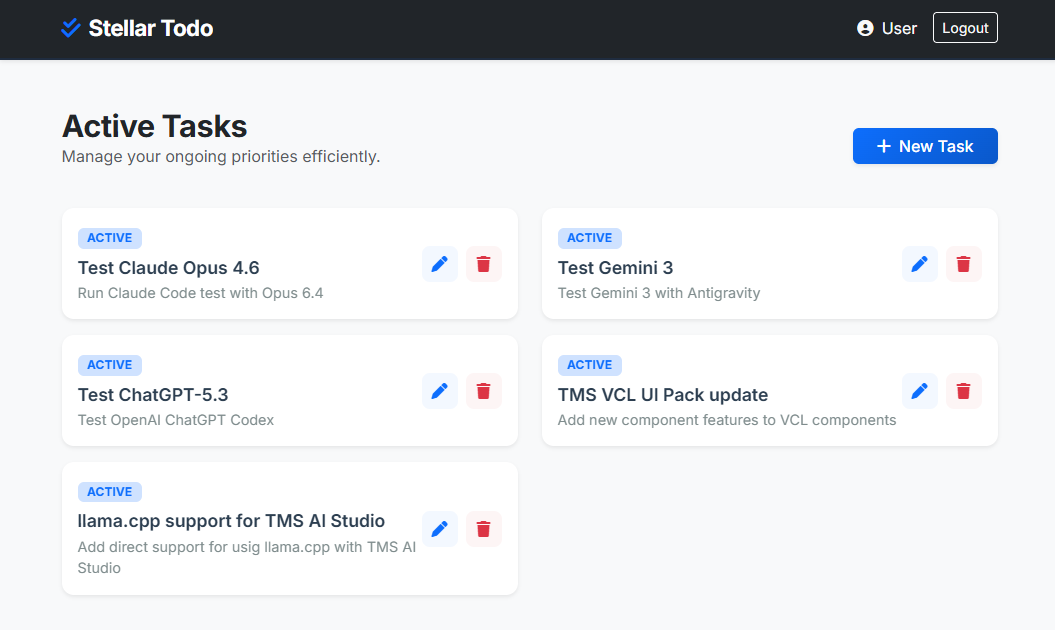The height and width of the screenshot is (630, 1055).
Task: Click the delete icon on TMS VCL UI Pack update
Action: click(963, 391)
